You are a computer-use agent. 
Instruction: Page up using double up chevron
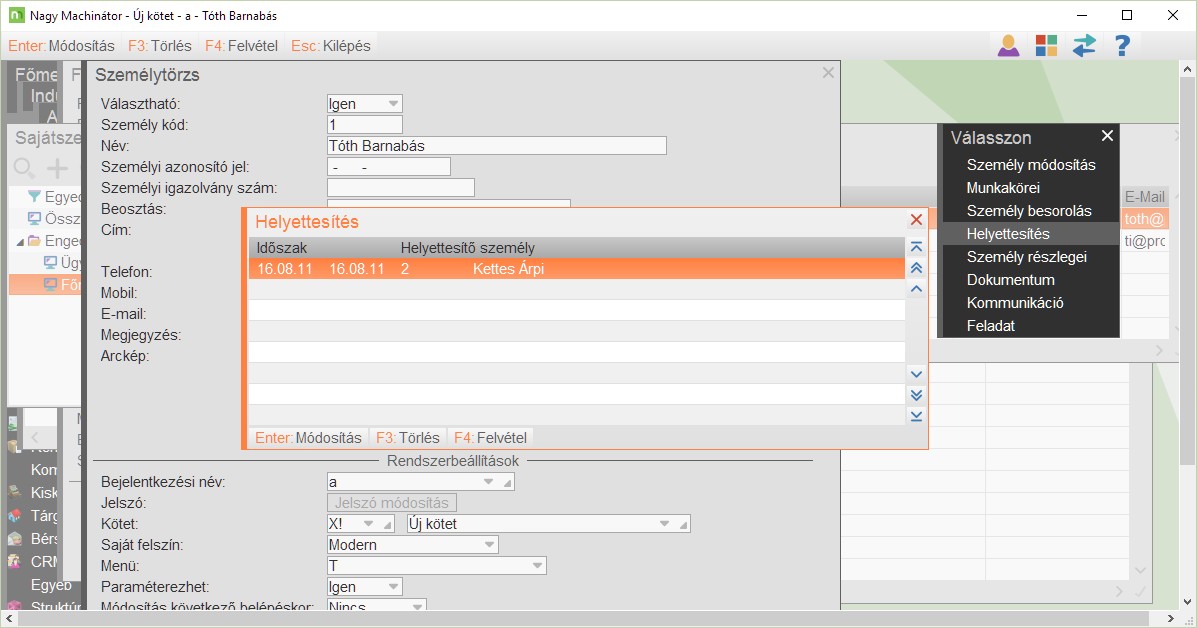(x=917, y=268)
